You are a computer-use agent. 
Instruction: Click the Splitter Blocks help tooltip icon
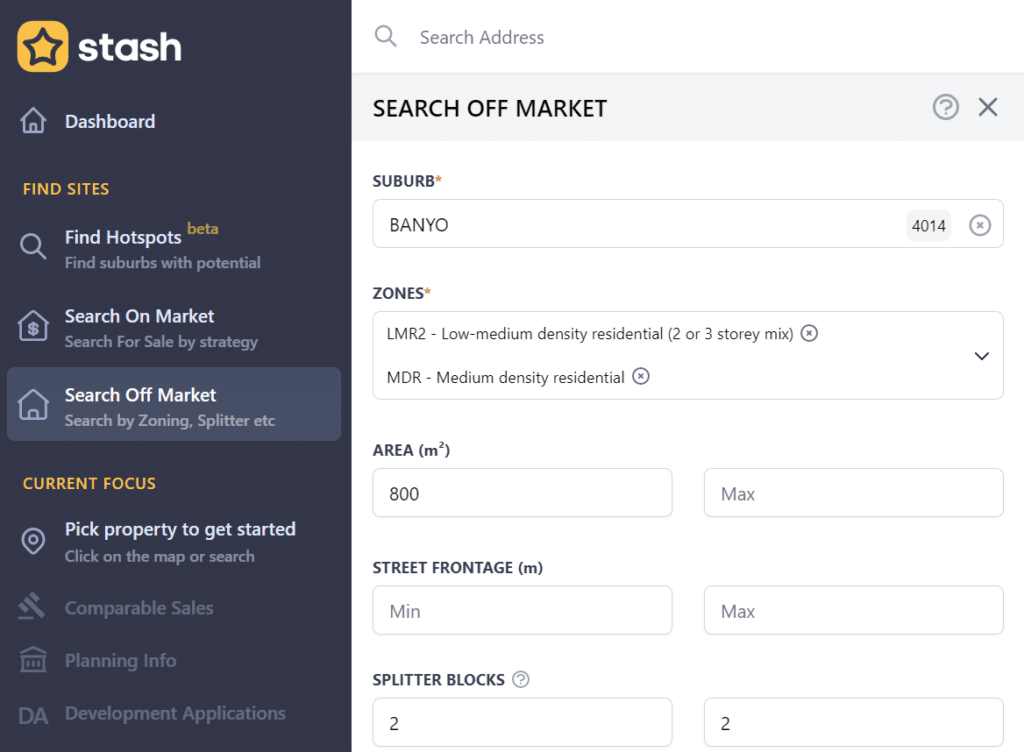520,679
